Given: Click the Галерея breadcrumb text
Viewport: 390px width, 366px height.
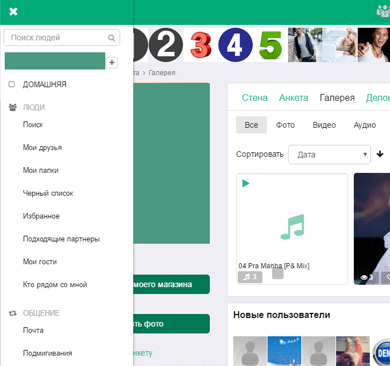Looking at the screenshot, I should [162, 73].
